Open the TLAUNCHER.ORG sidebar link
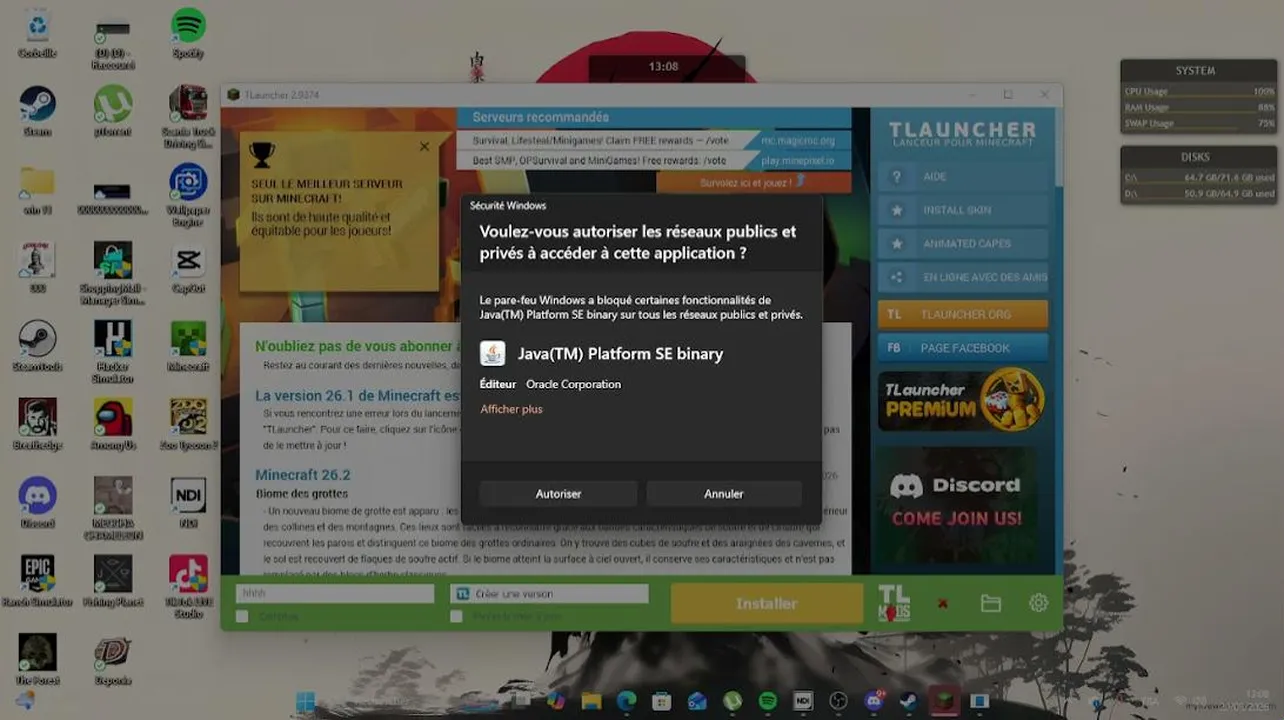The height and width of the screenshot is (720, 1284). point(963,314)
